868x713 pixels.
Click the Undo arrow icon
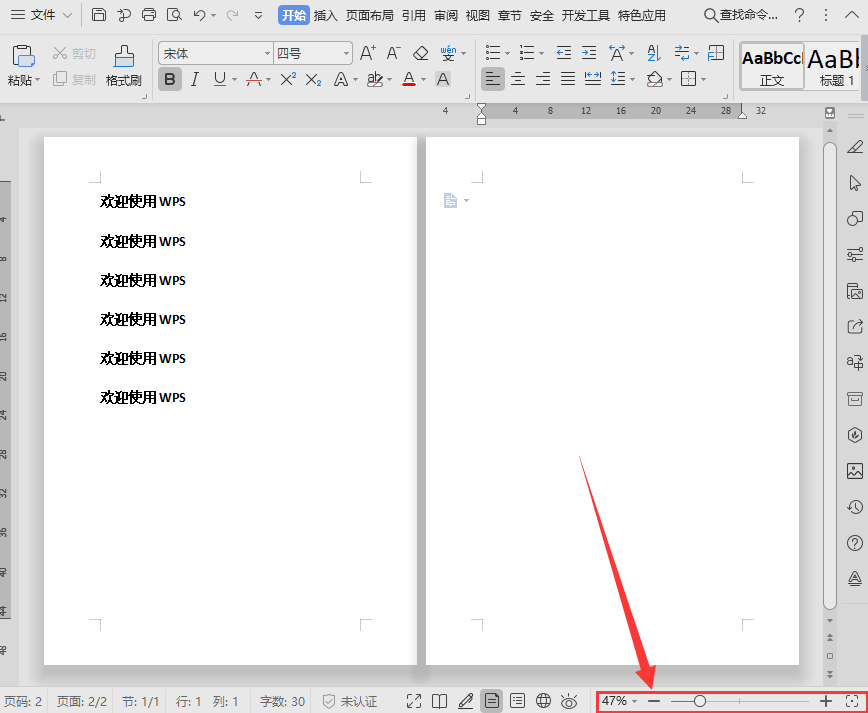click(199, 15)
